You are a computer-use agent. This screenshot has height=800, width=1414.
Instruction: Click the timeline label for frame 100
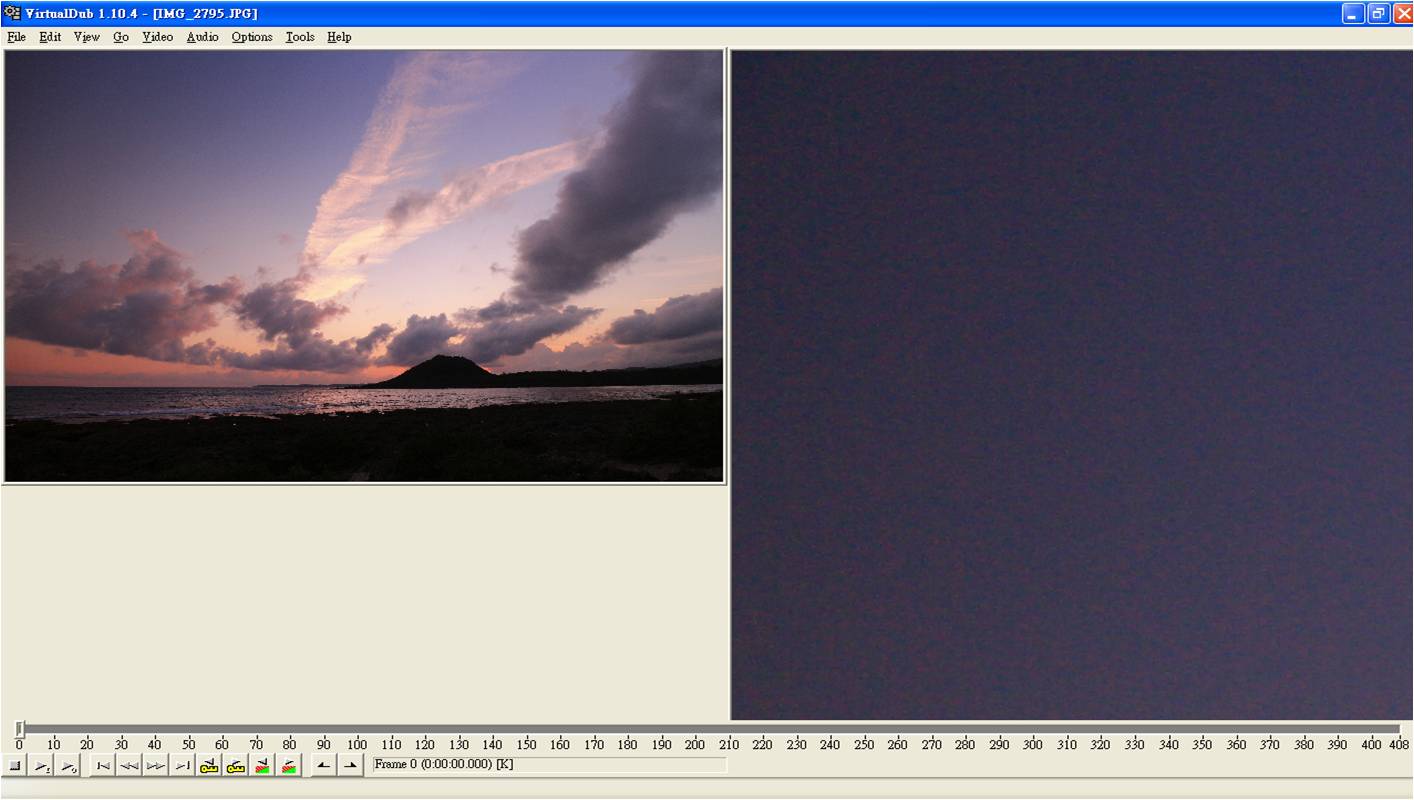click(x=357, y=744)
